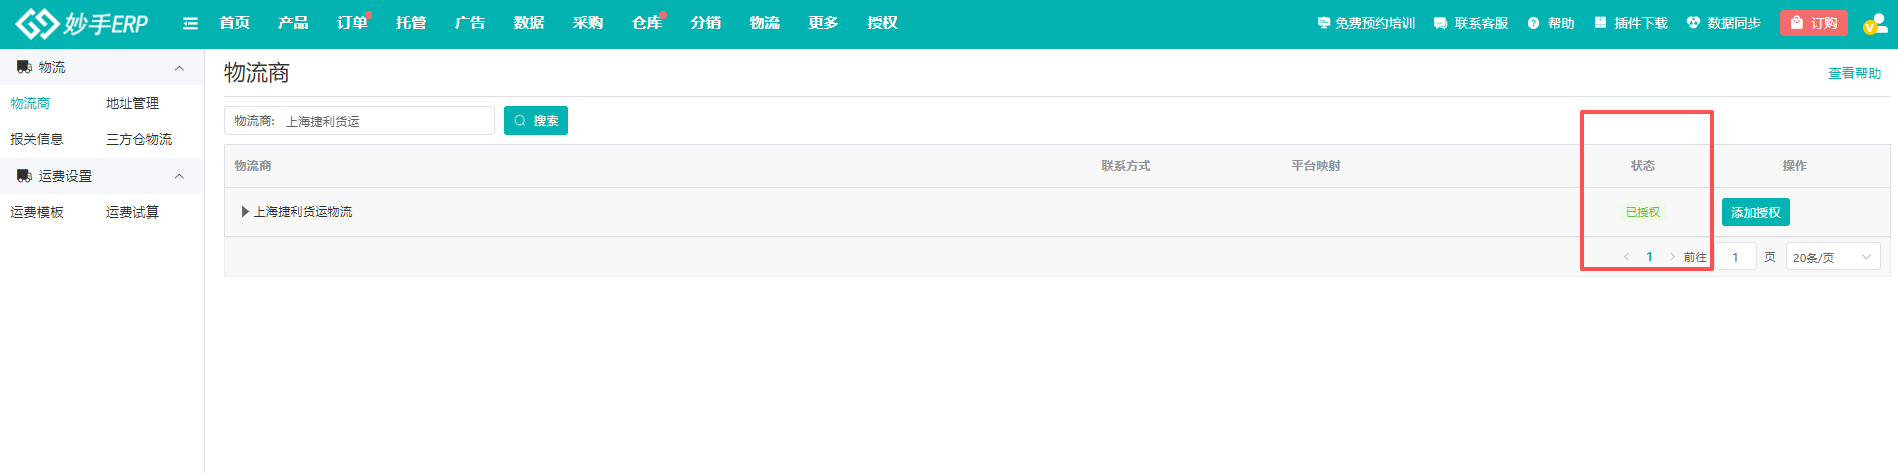
Task: Collapse the 物流 sidebar section chevron
Action: [179, 68]
